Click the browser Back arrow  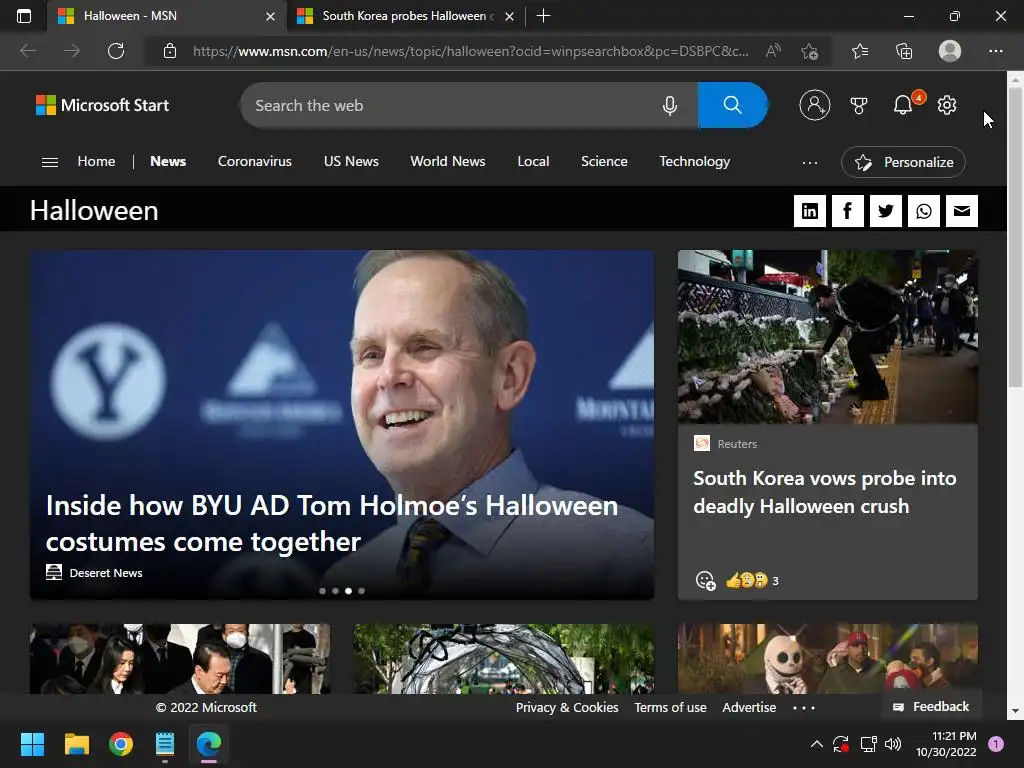(28, 51)
